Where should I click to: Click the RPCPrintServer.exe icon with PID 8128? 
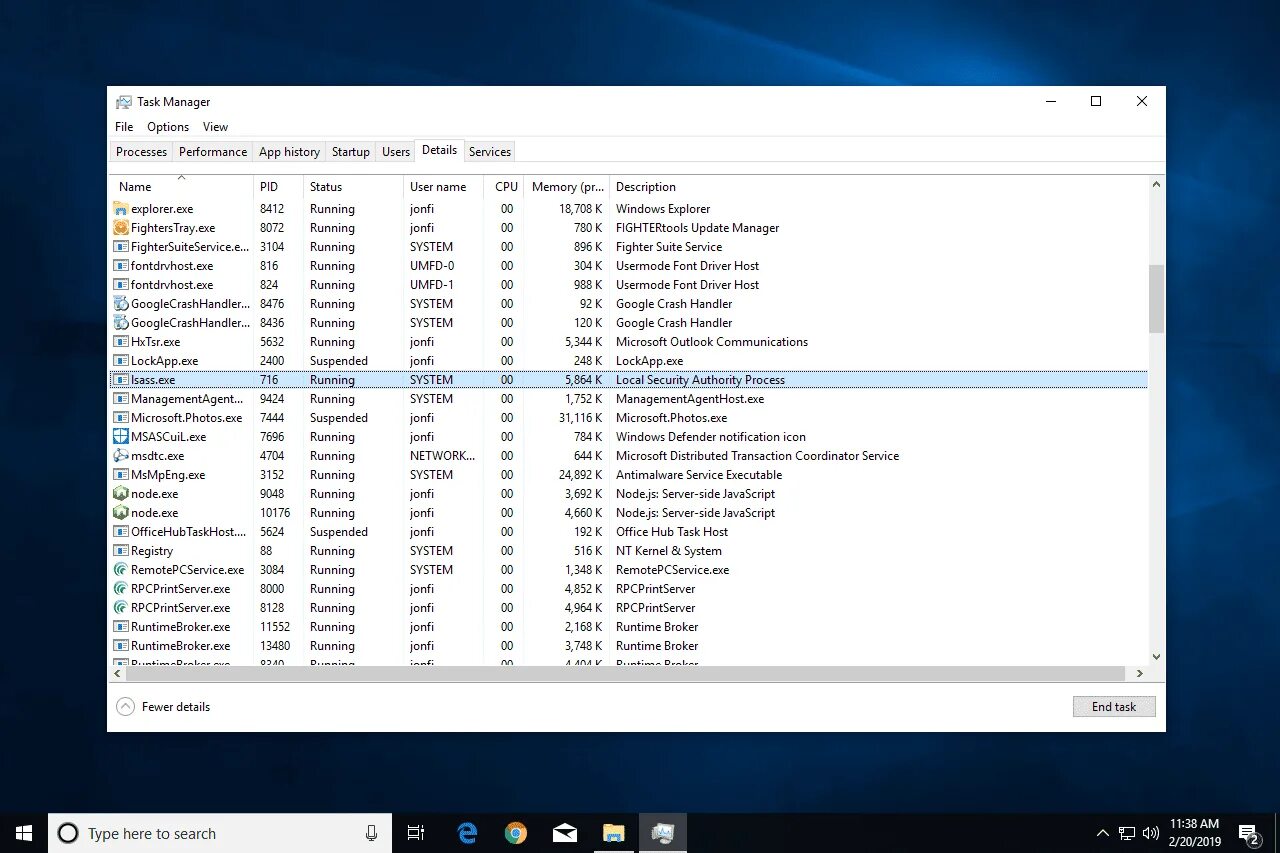pos(121,608)
